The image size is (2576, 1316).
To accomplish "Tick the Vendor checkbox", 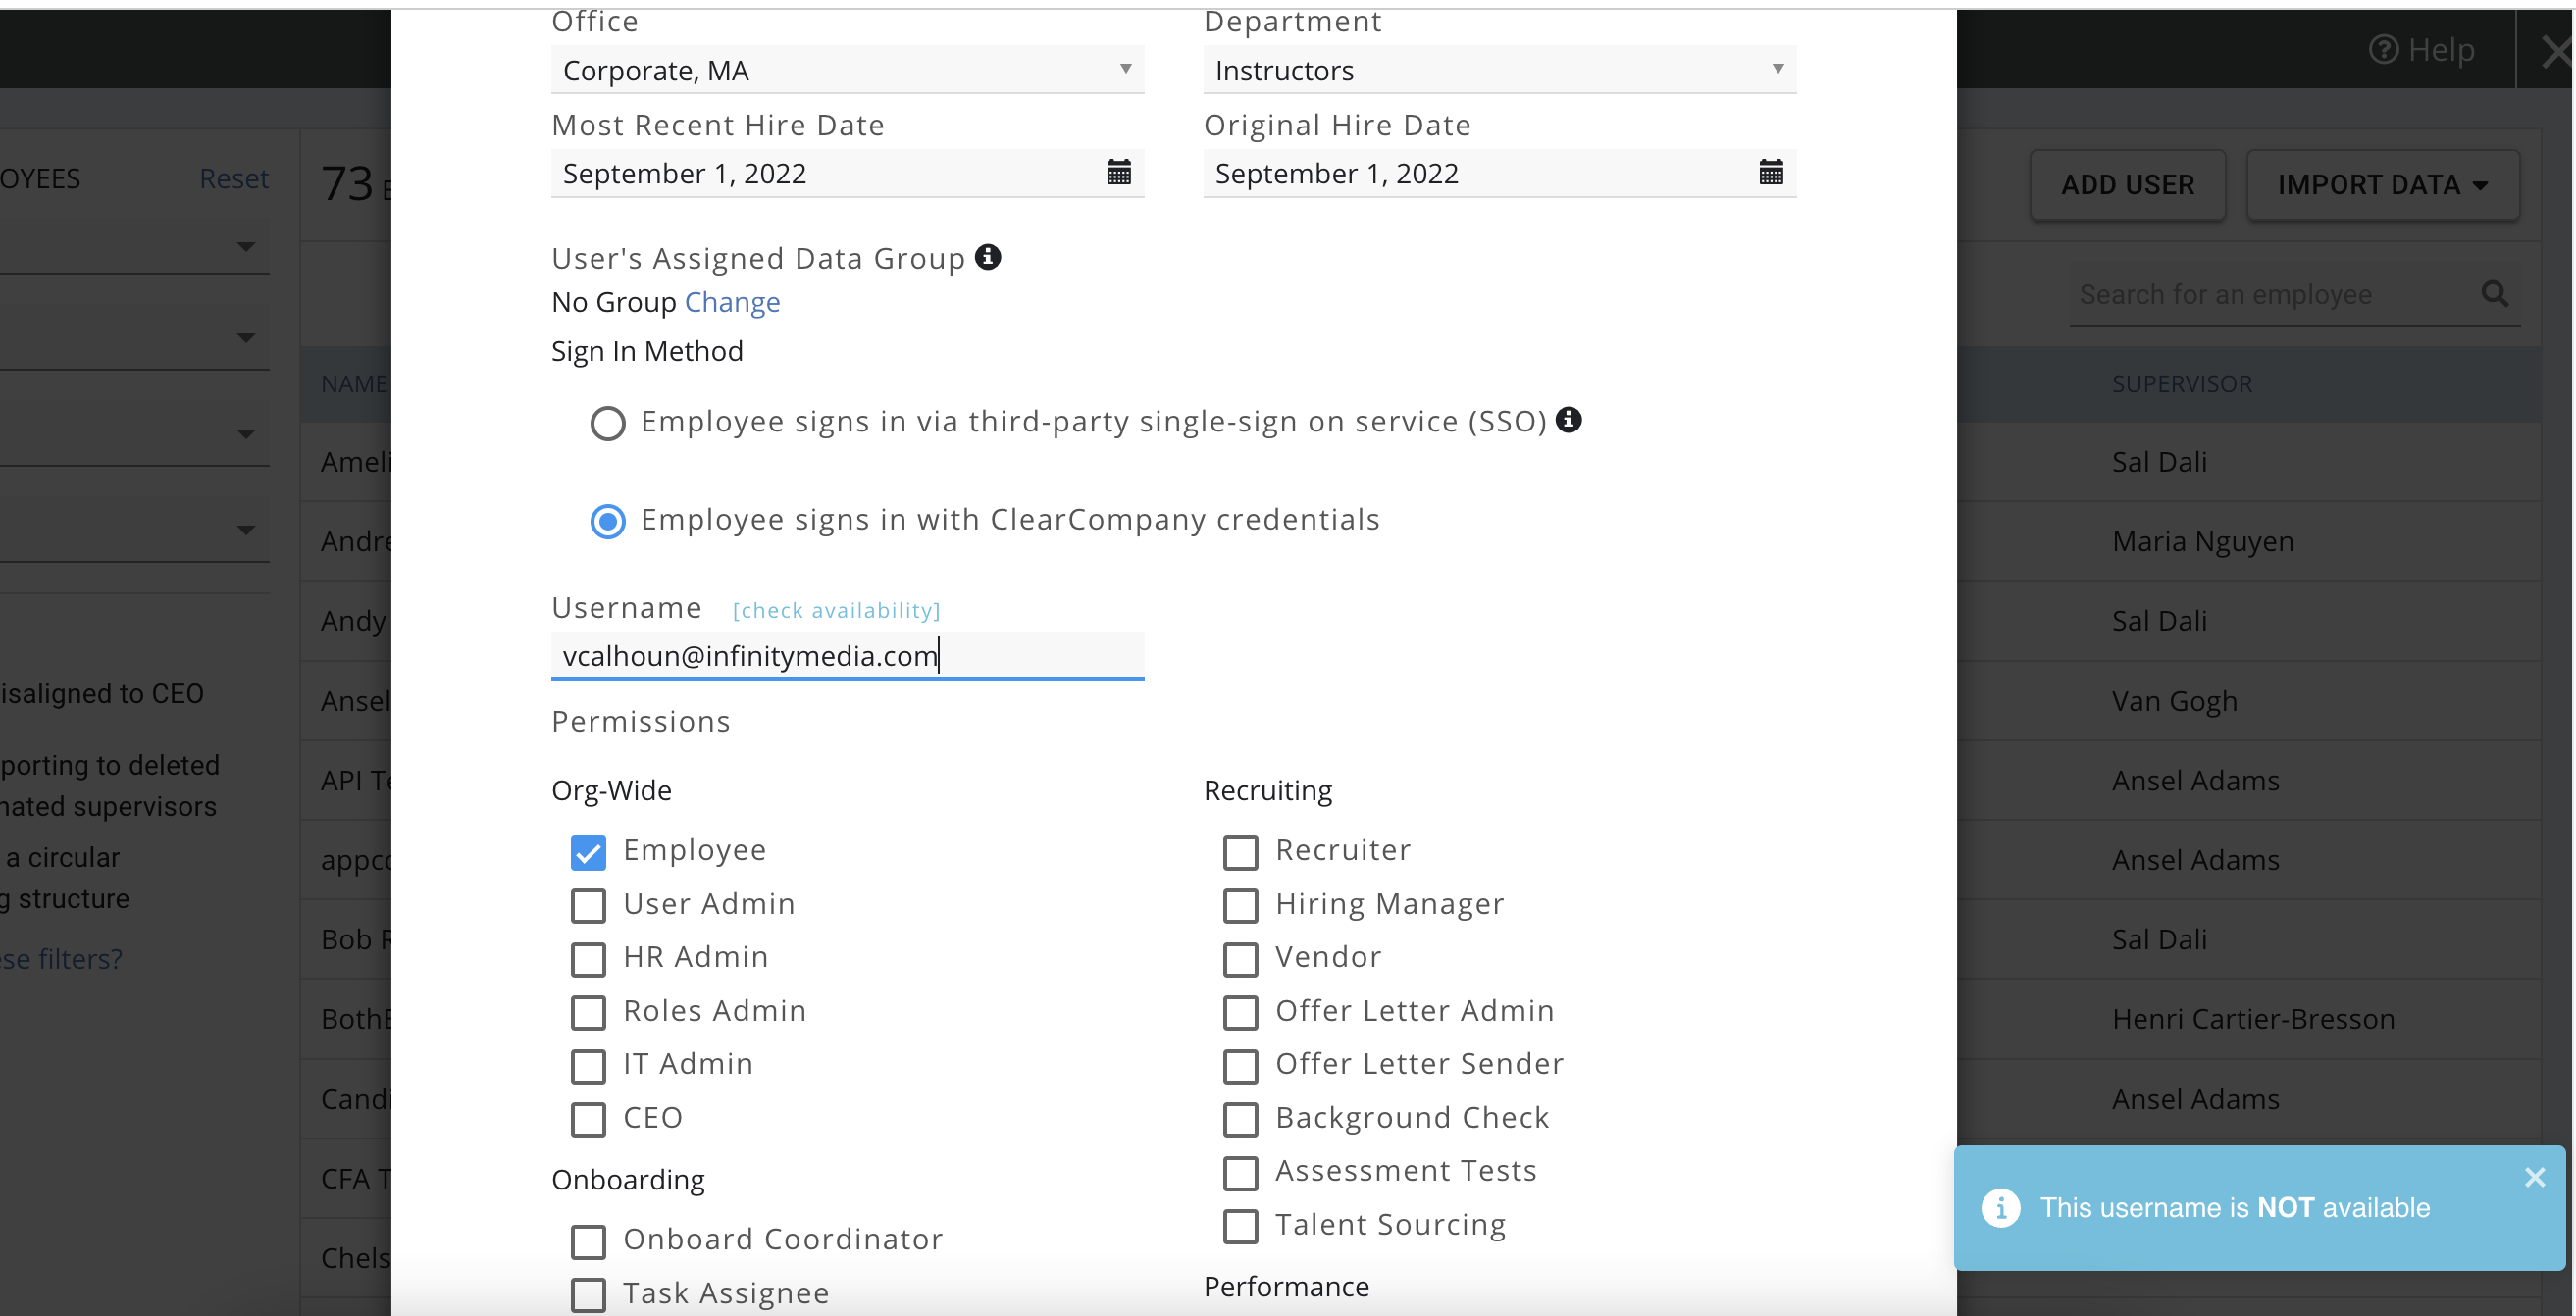I will pos(1240,959).
